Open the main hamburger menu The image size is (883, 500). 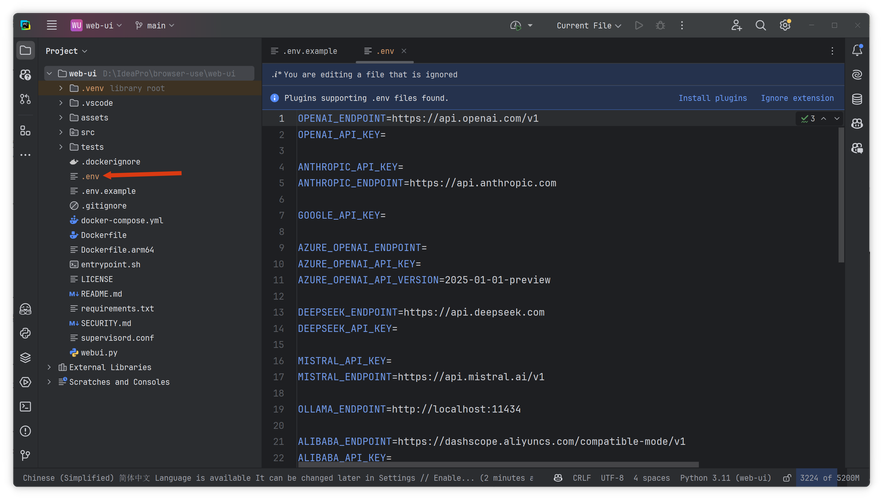point(51,25)
